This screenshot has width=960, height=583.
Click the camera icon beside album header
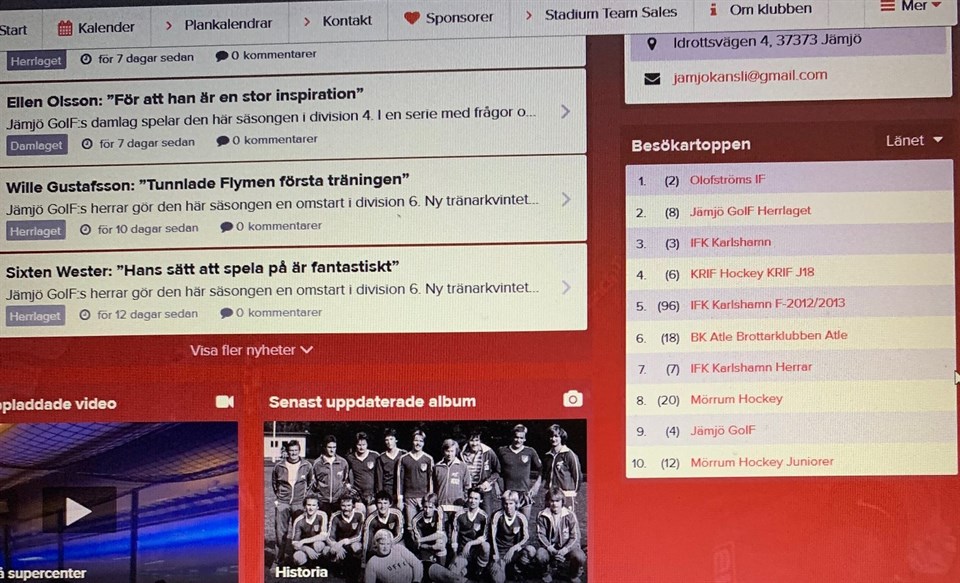[x=573, y=399]
